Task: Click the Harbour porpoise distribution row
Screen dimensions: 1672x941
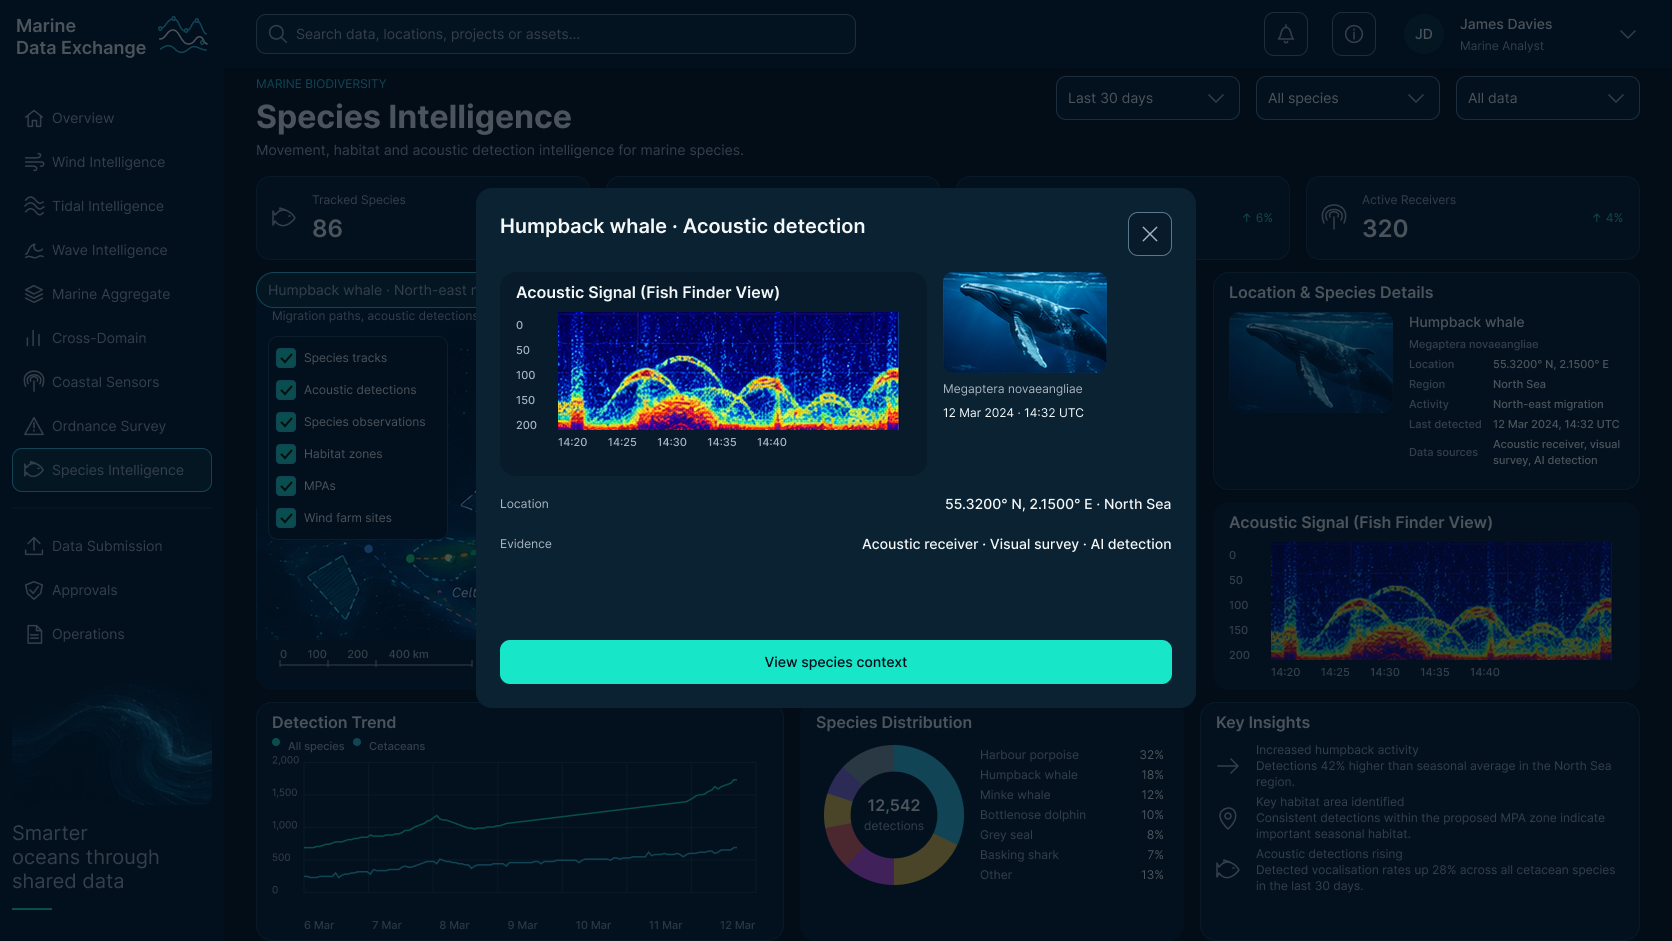Action: (x=1072, y=755)
